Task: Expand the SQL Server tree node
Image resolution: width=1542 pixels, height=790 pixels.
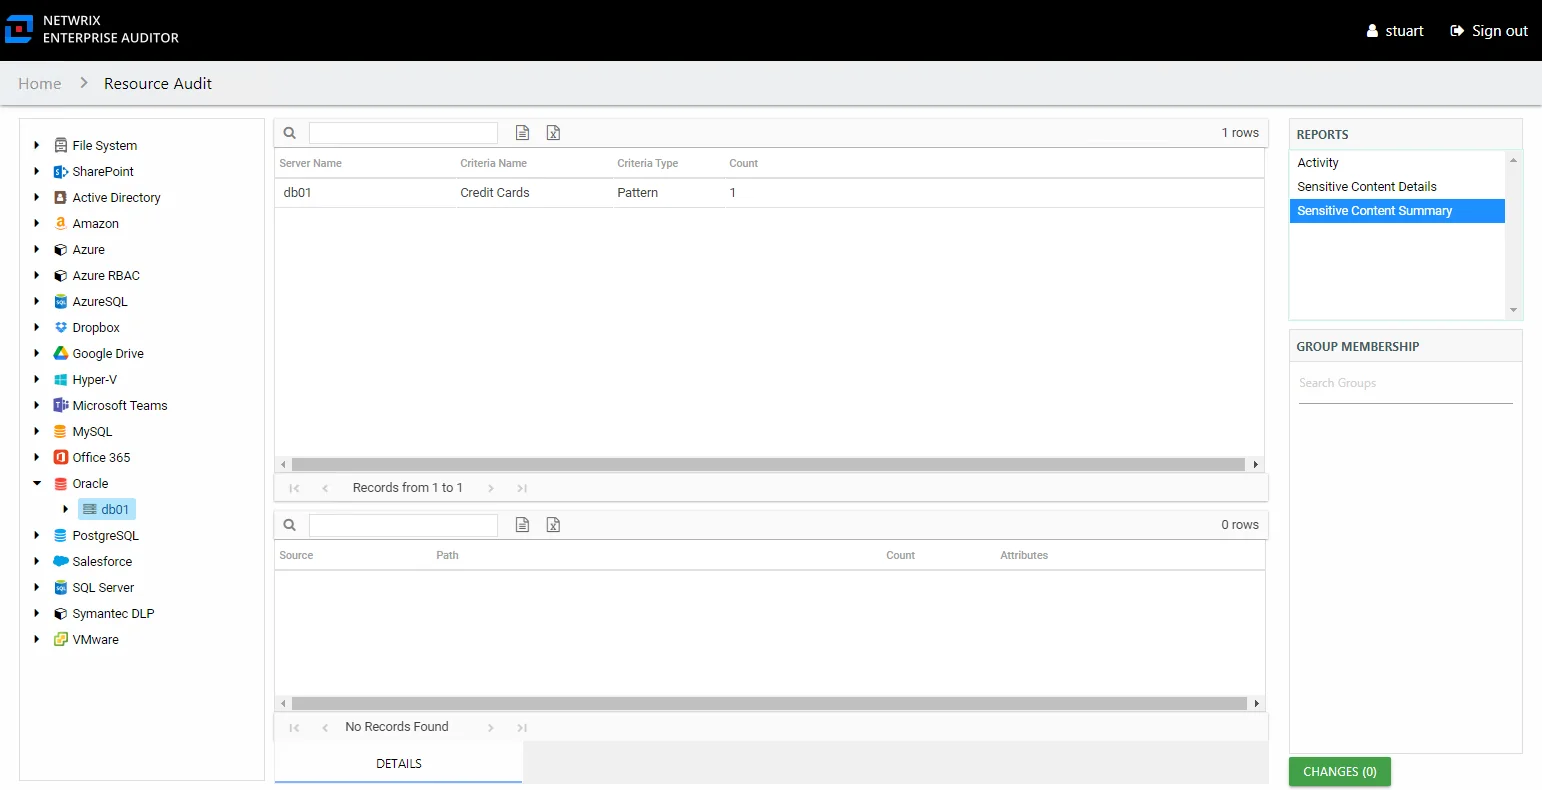Action: click(37, 587)
